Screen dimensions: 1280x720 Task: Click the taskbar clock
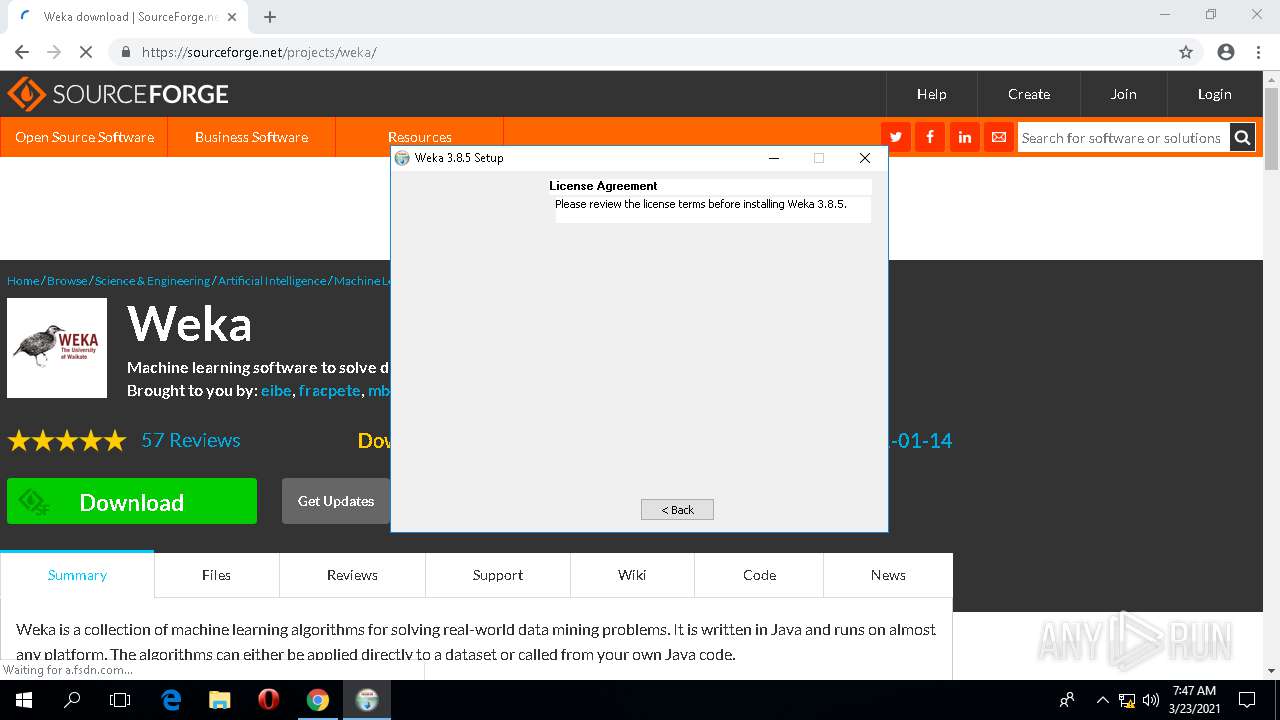(1194, 700)
